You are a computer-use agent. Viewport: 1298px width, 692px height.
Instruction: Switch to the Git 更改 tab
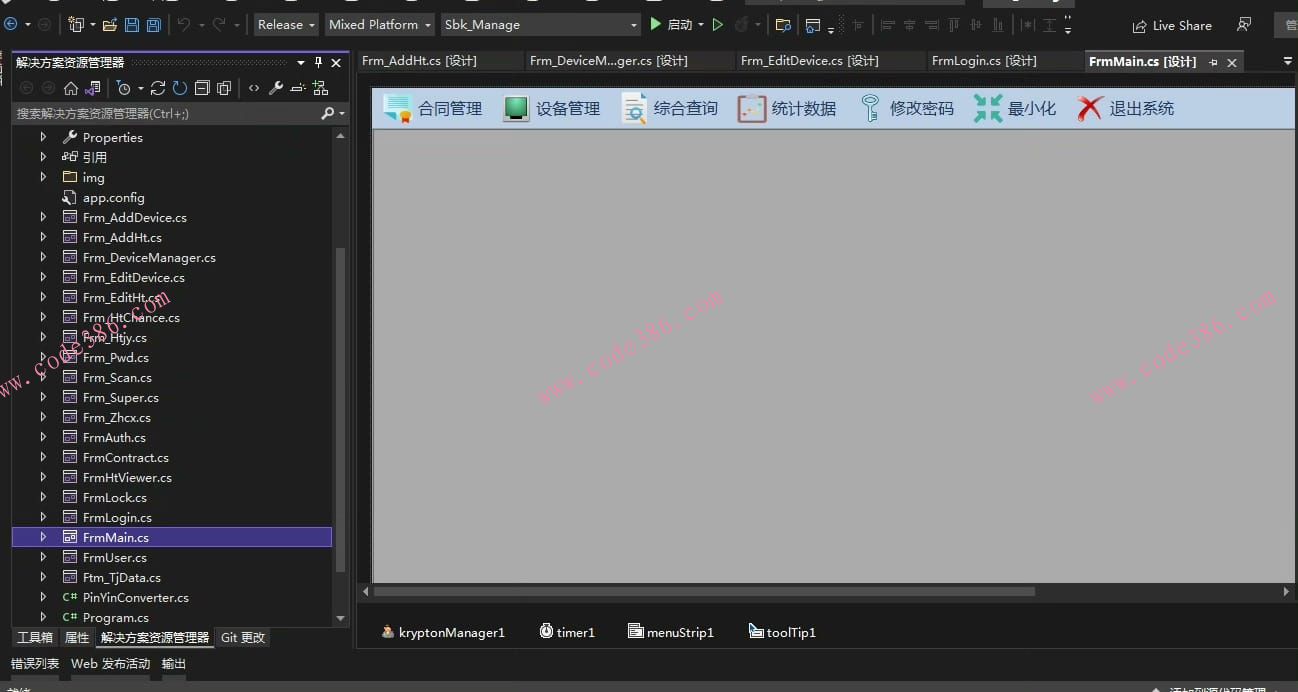(x=243, y=637)
